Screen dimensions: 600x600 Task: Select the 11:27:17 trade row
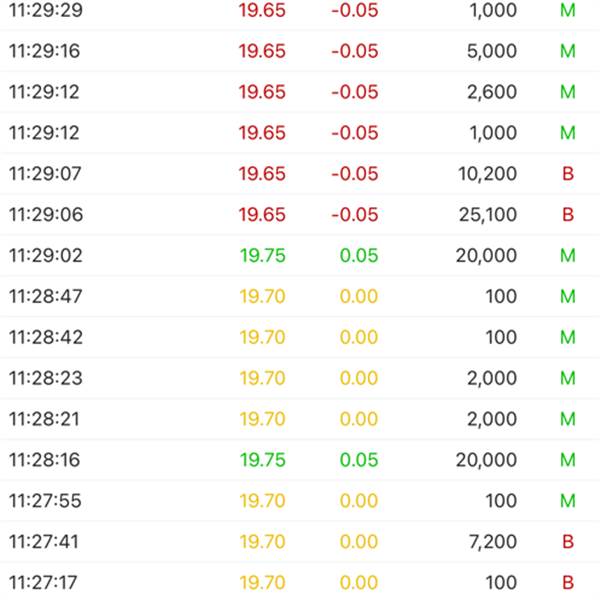click(300, 583)
